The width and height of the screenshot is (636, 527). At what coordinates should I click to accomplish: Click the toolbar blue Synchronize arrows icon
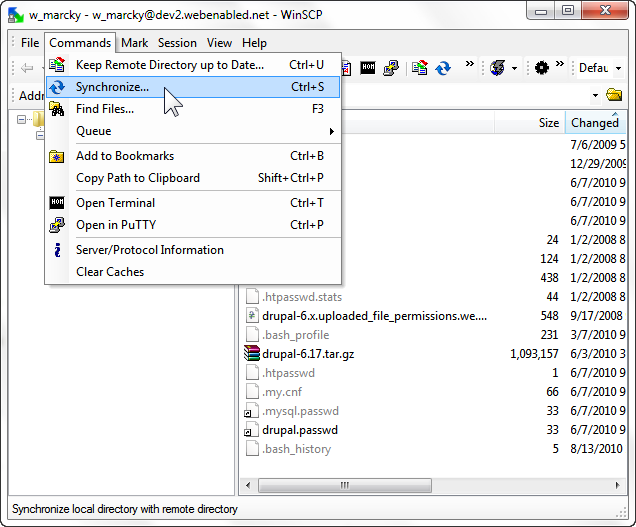[443, 68]
